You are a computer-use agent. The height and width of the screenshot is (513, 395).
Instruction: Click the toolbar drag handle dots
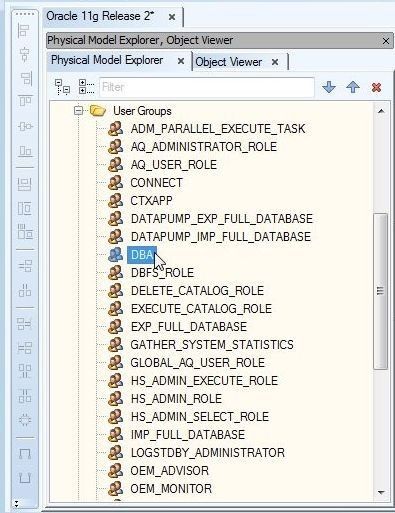25,14
